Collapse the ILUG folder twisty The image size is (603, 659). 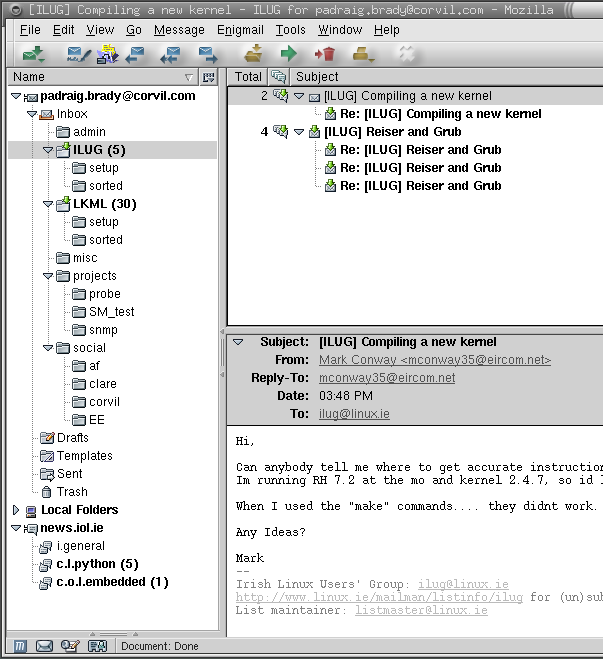(48, 150)
